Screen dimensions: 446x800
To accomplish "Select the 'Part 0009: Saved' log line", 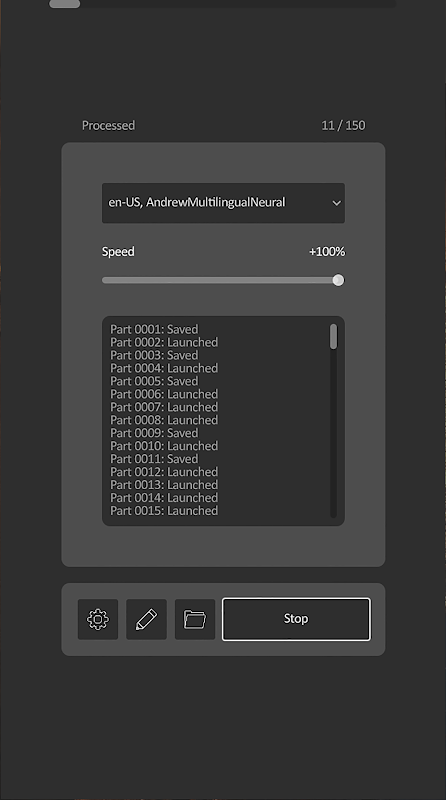I will tap(154, 433).
